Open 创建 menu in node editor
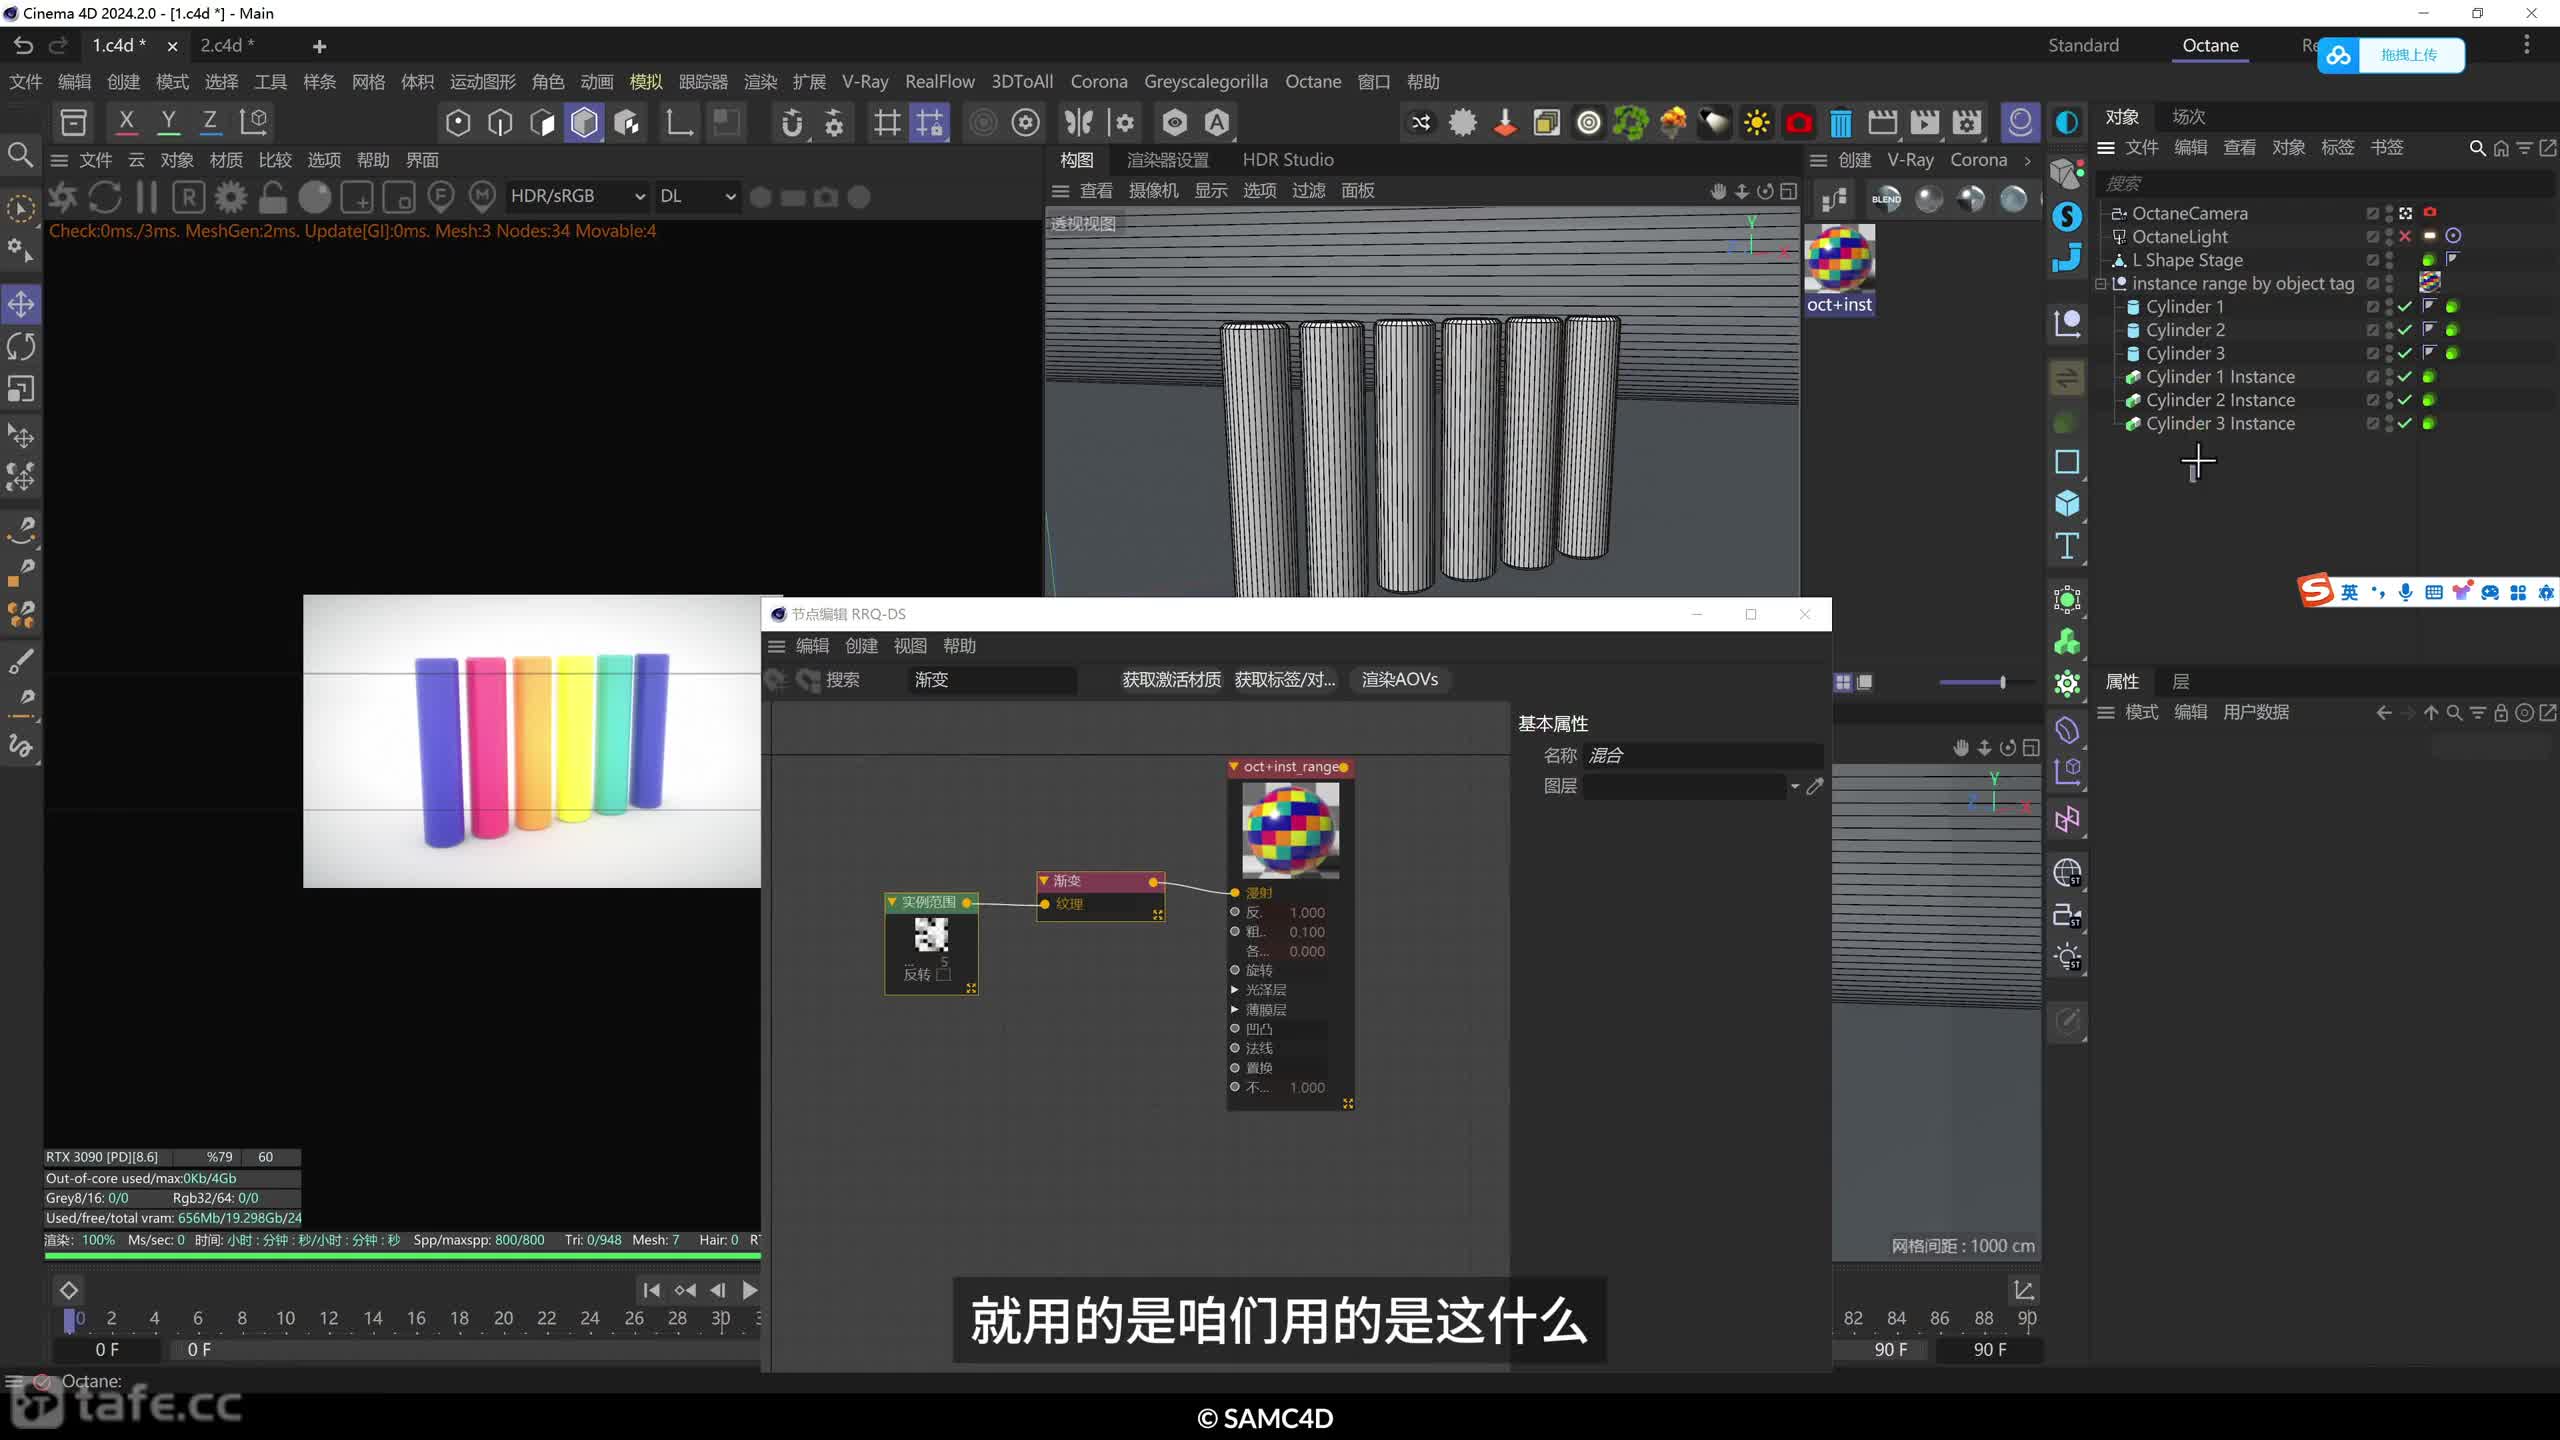Screen dimensions: 2560x1440 (x=861, y=646)
